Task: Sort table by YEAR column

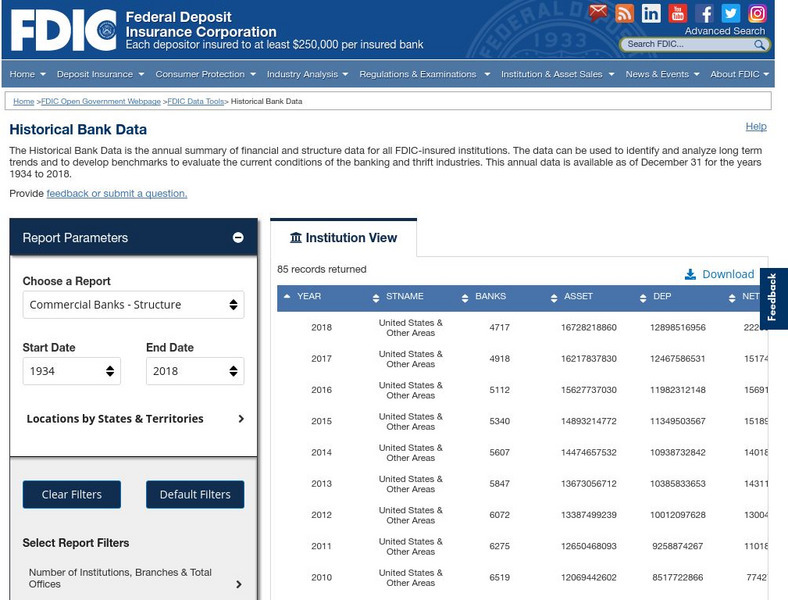Action: (308, 297)
